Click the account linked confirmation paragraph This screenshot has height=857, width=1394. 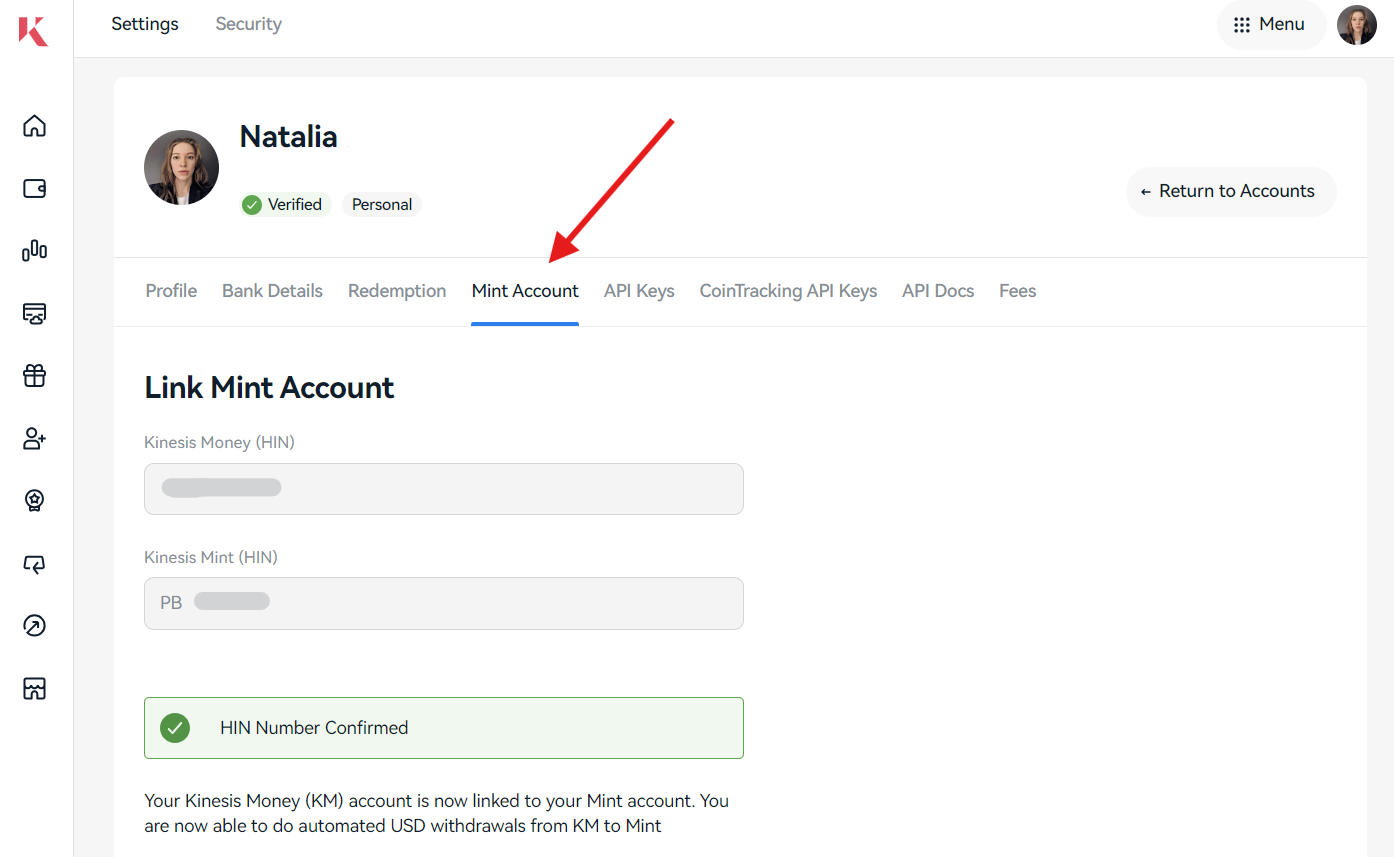(437, 813)
